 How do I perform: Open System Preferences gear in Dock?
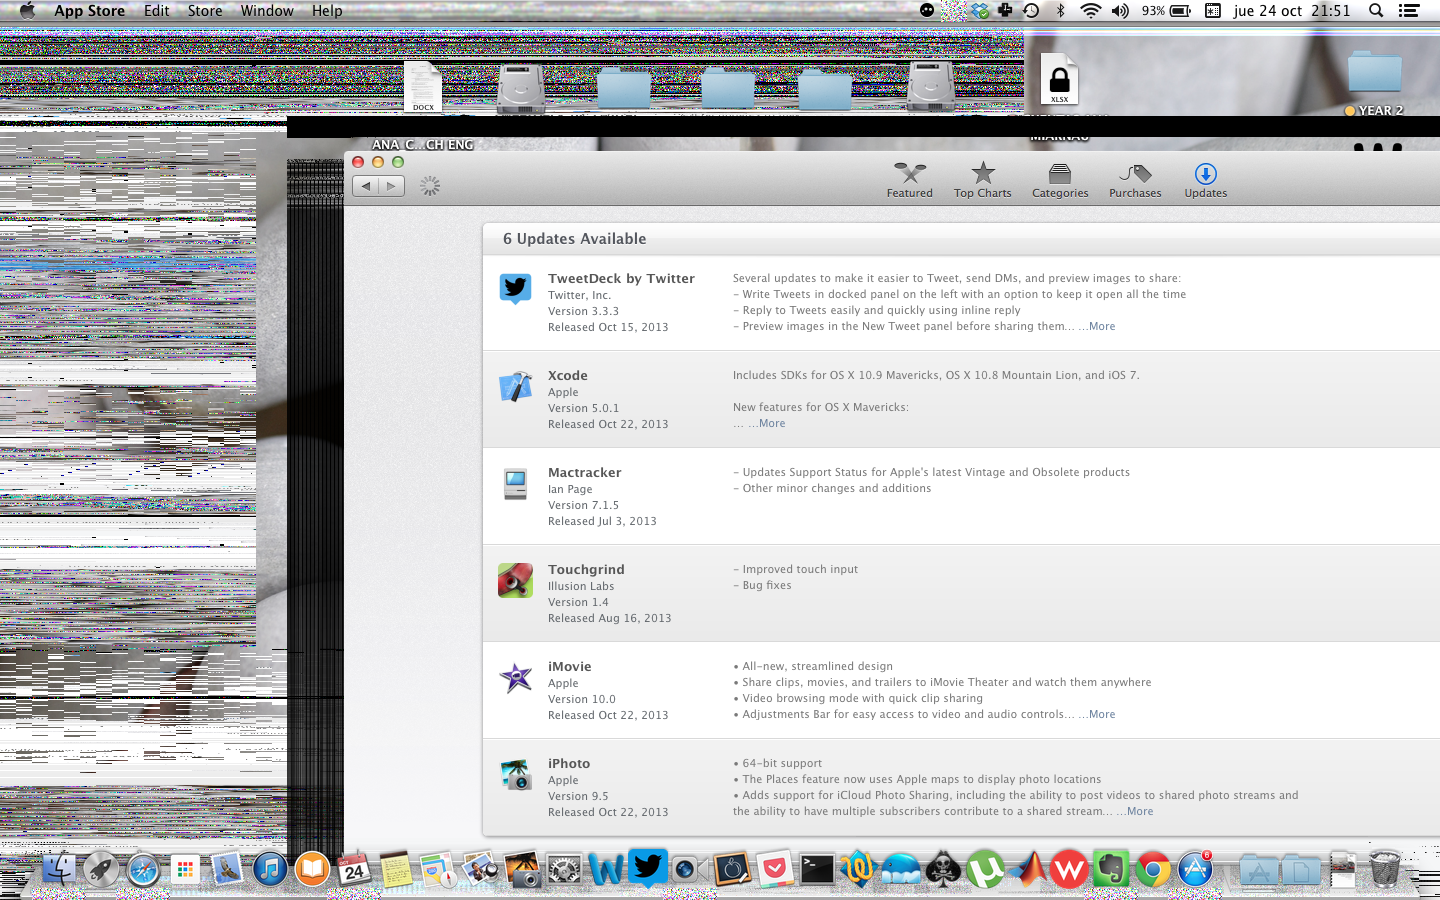point(564,869)
